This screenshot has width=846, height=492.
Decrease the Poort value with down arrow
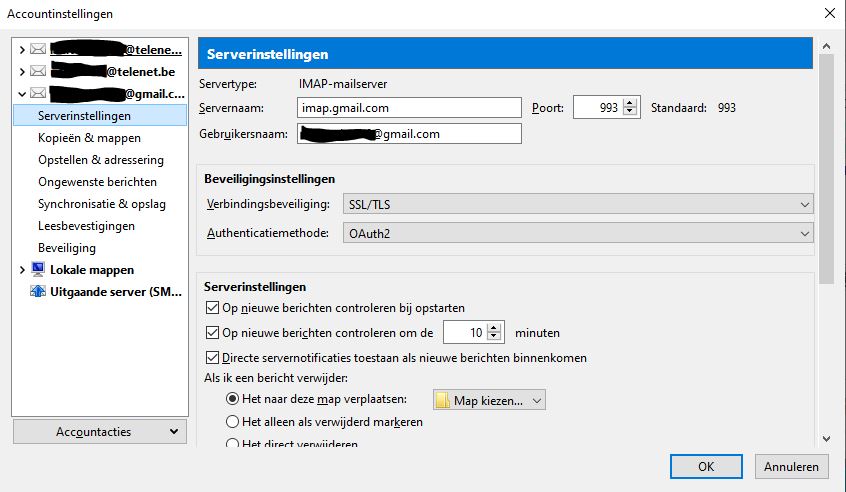[x=630, y=112]
